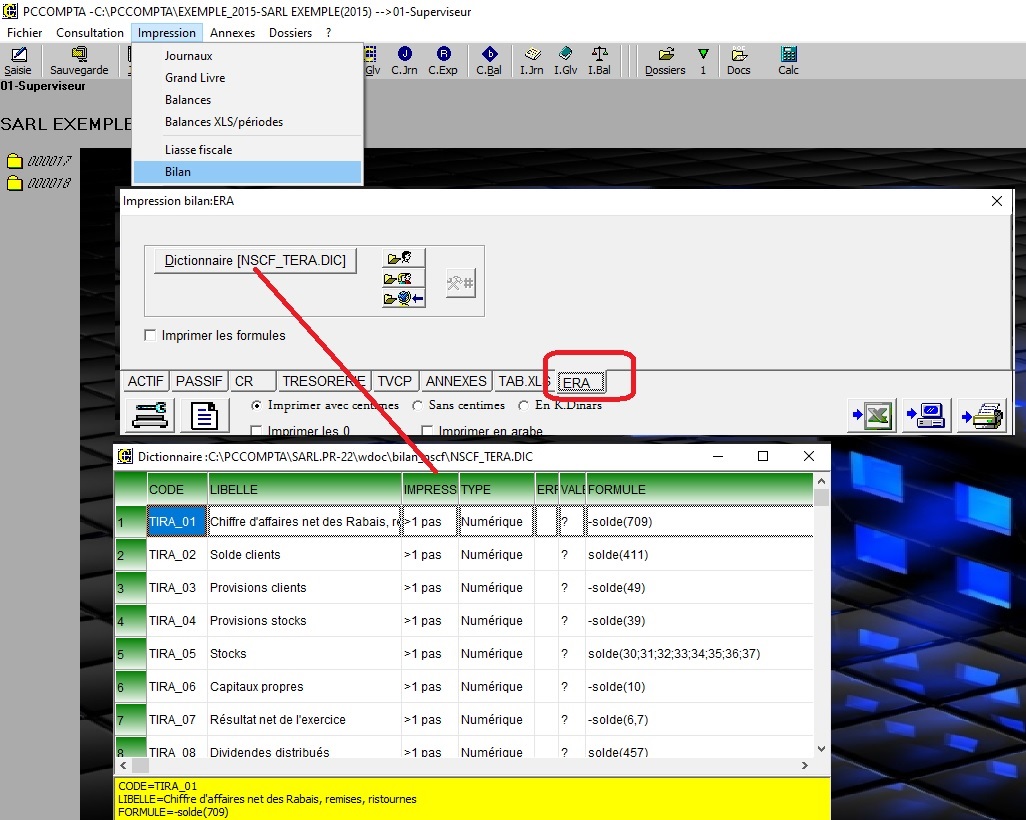Click the I.Bal balance print icon
Screen dimensions: 1026x820
(599, 60)
